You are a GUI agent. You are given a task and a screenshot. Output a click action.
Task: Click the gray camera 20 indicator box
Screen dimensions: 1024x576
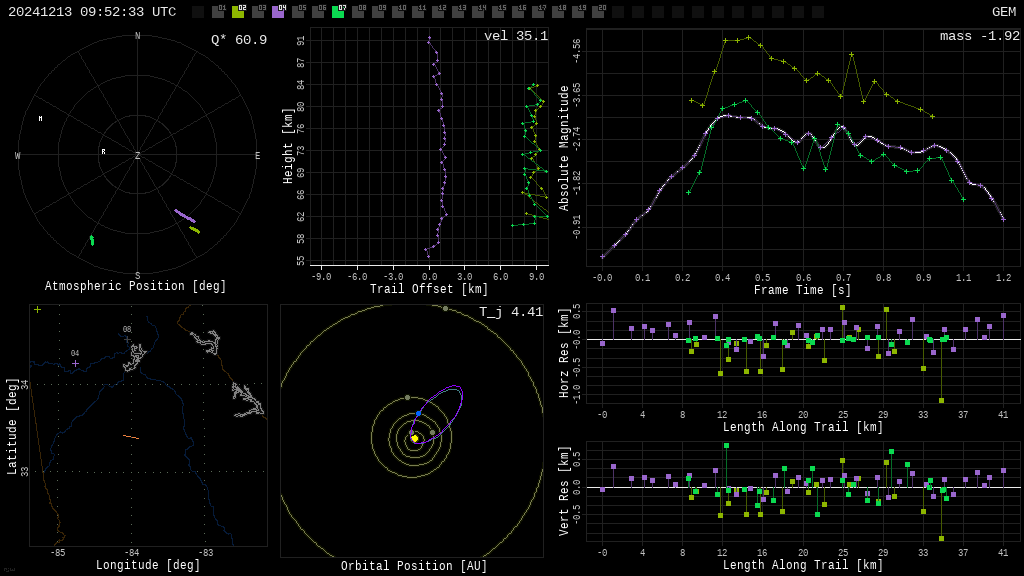tap(598, 12)
